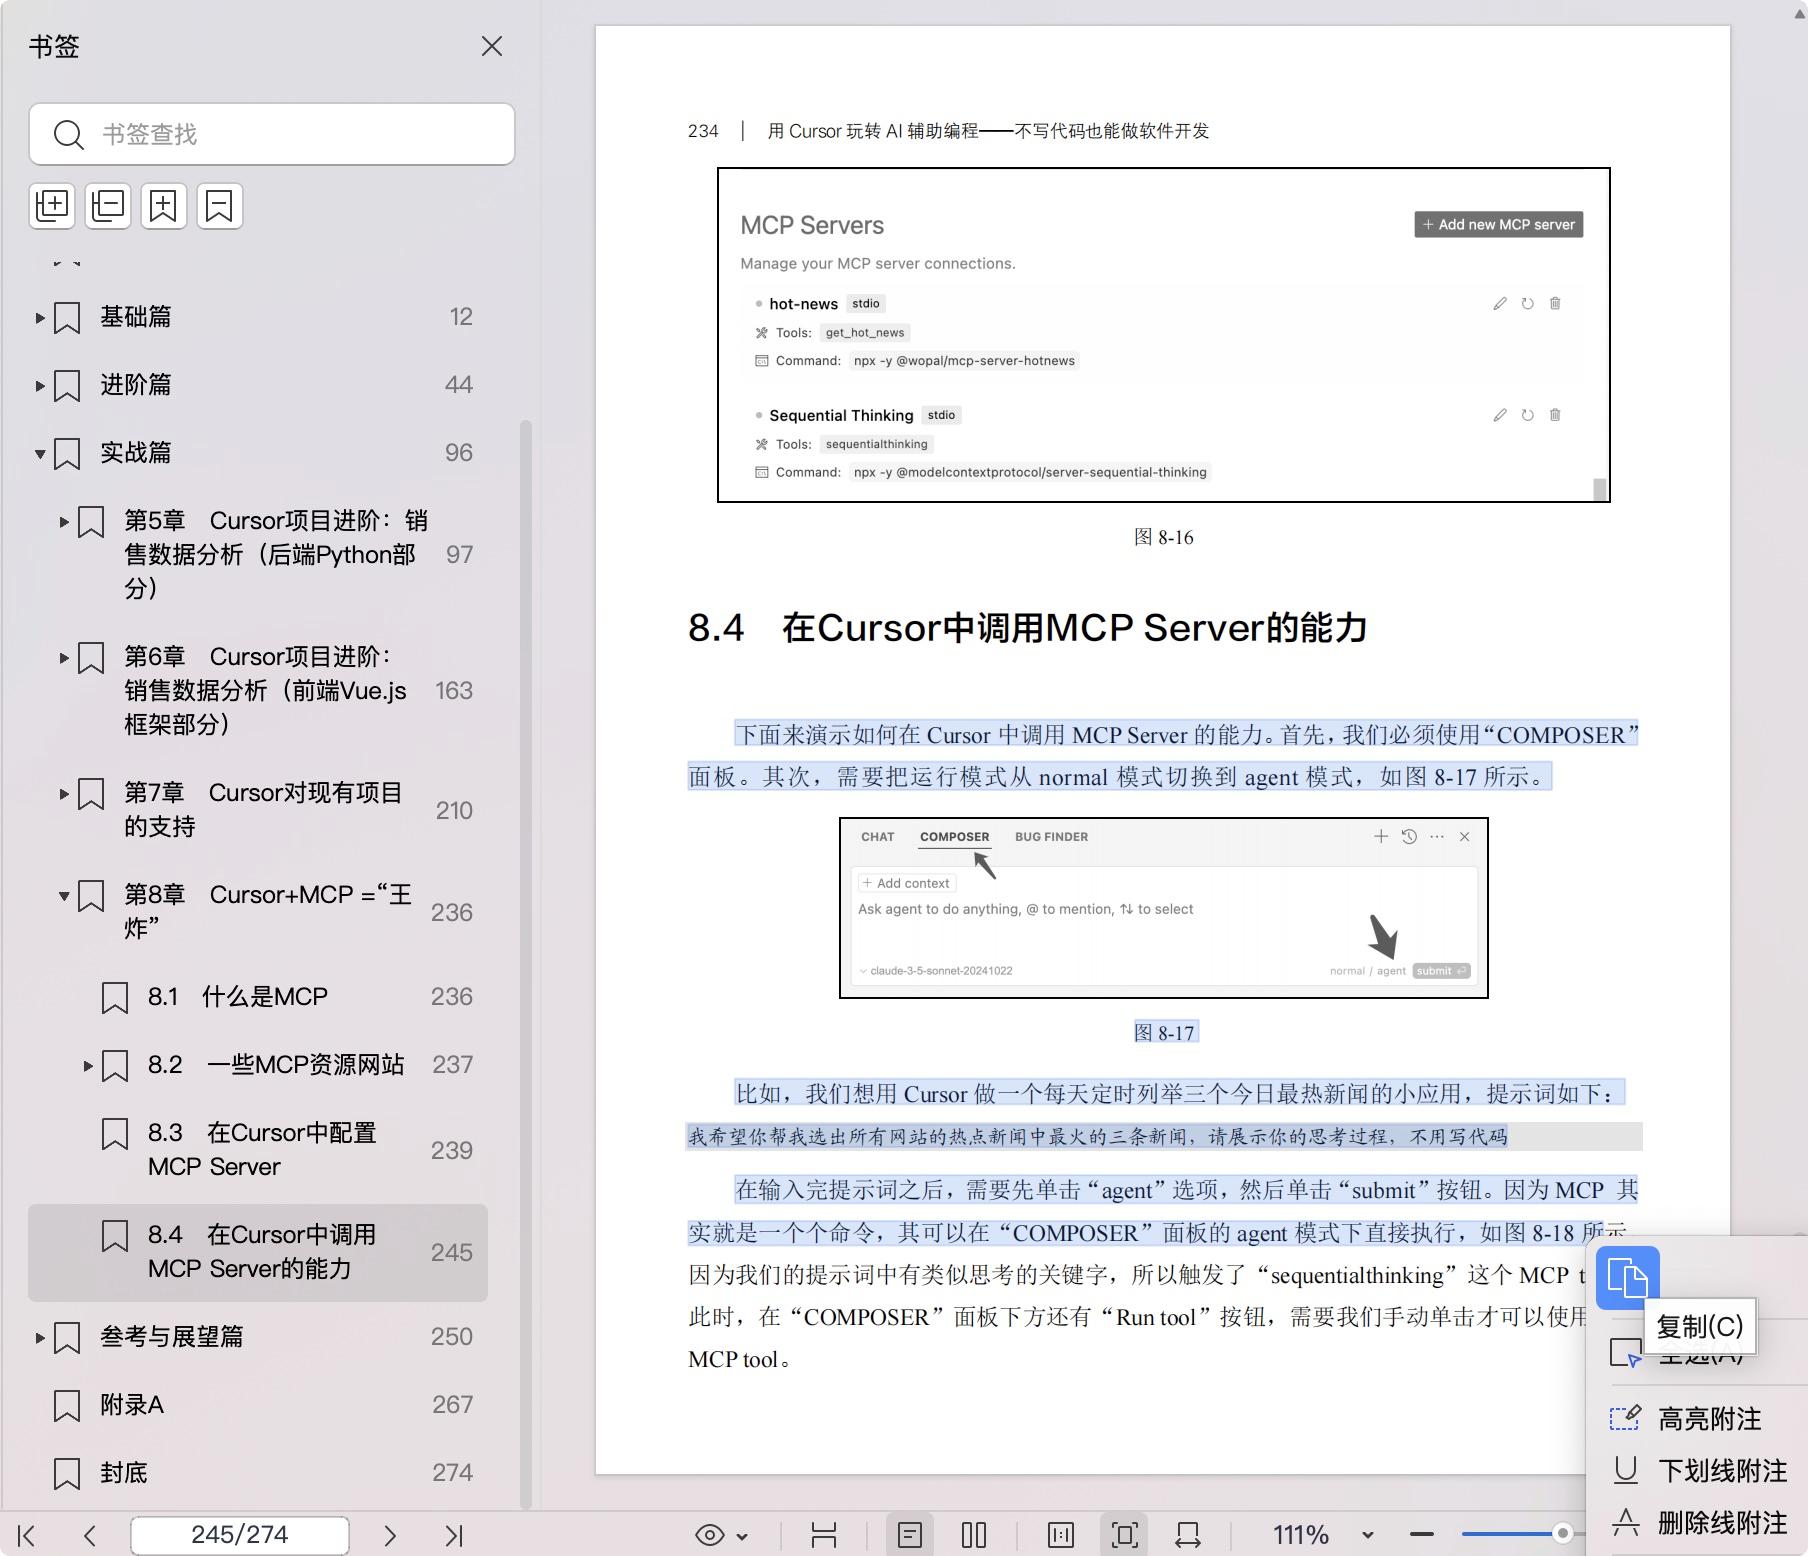Open the 111% zoom dropdown
The width and height of the screenshot is (1808, 1556).
coord(1367,1535)
